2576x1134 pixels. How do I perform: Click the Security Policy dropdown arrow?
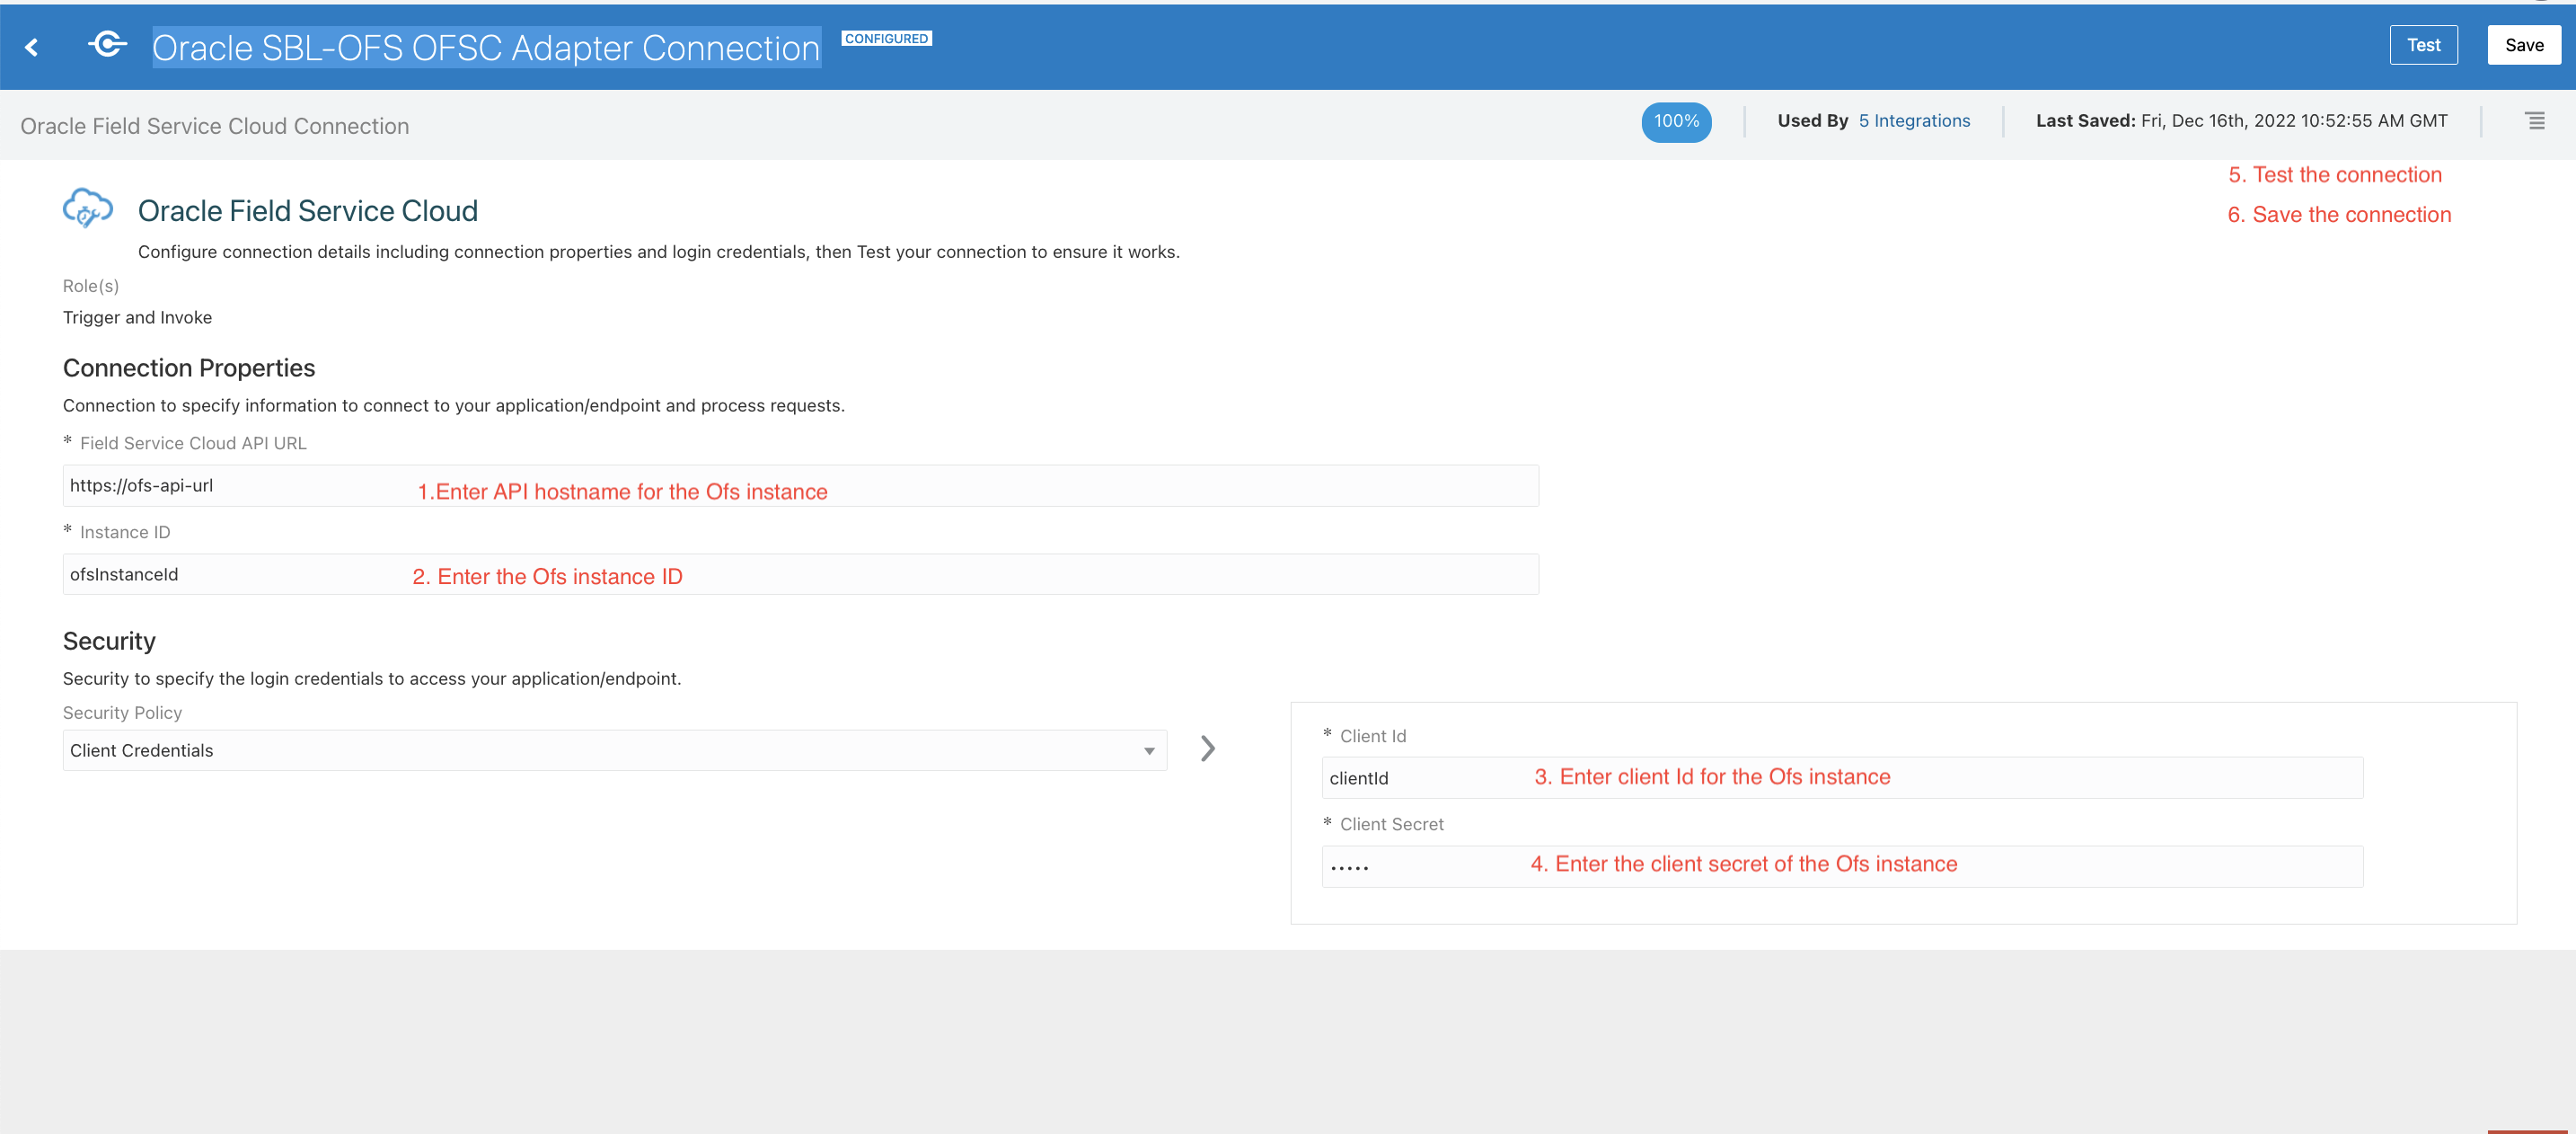(x=1148, y=751)
